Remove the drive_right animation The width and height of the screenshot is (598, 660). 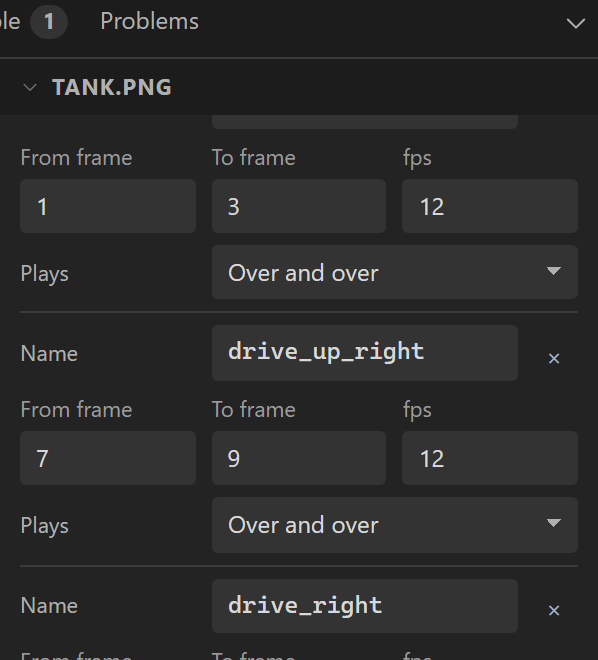(x=554, y=610)
